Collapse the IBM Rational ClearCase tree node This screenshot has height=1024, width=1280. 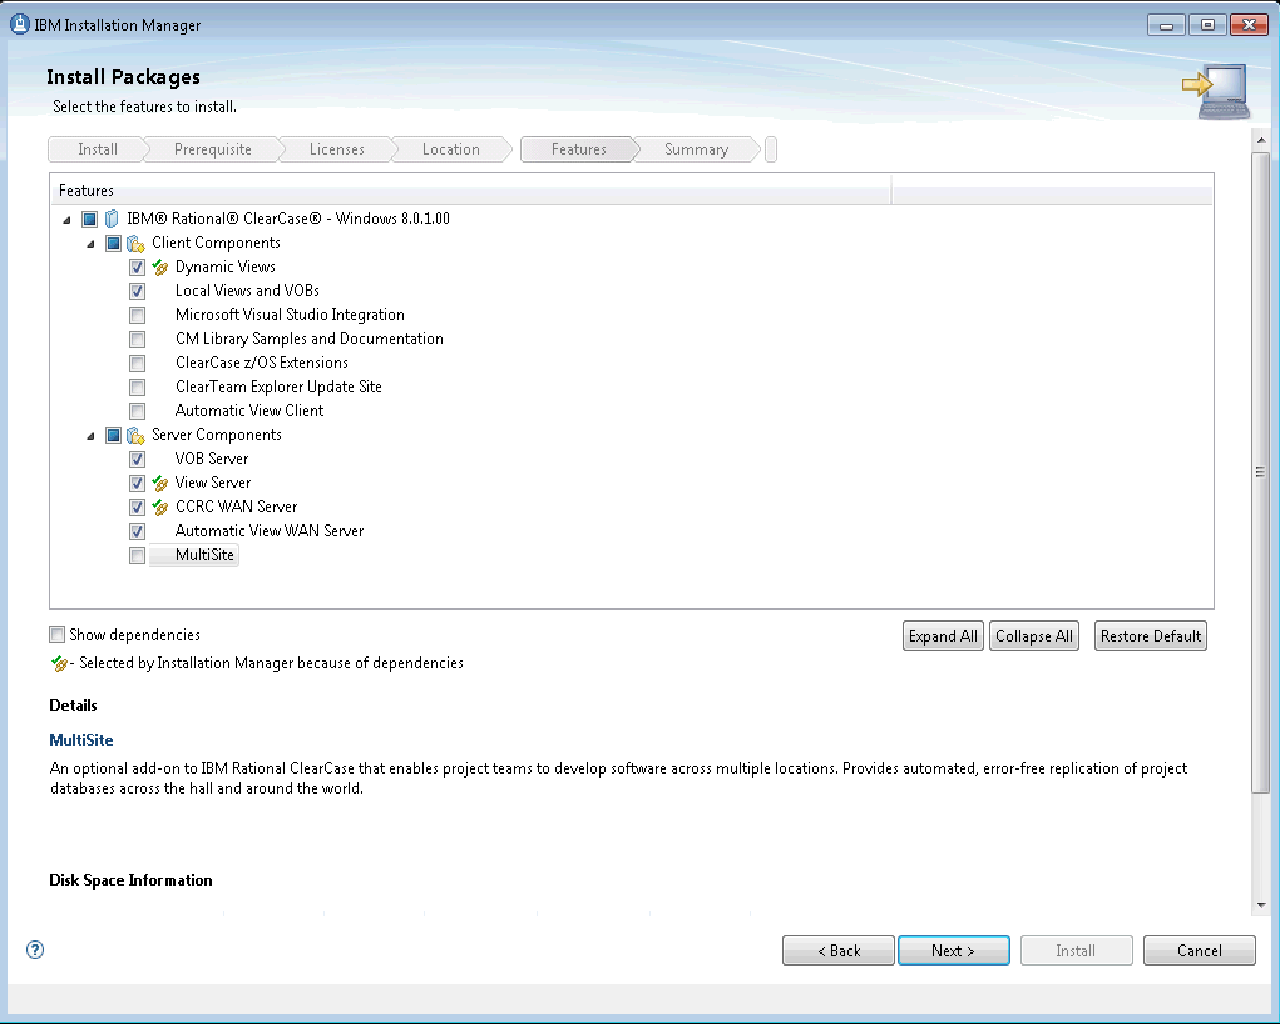67,220
